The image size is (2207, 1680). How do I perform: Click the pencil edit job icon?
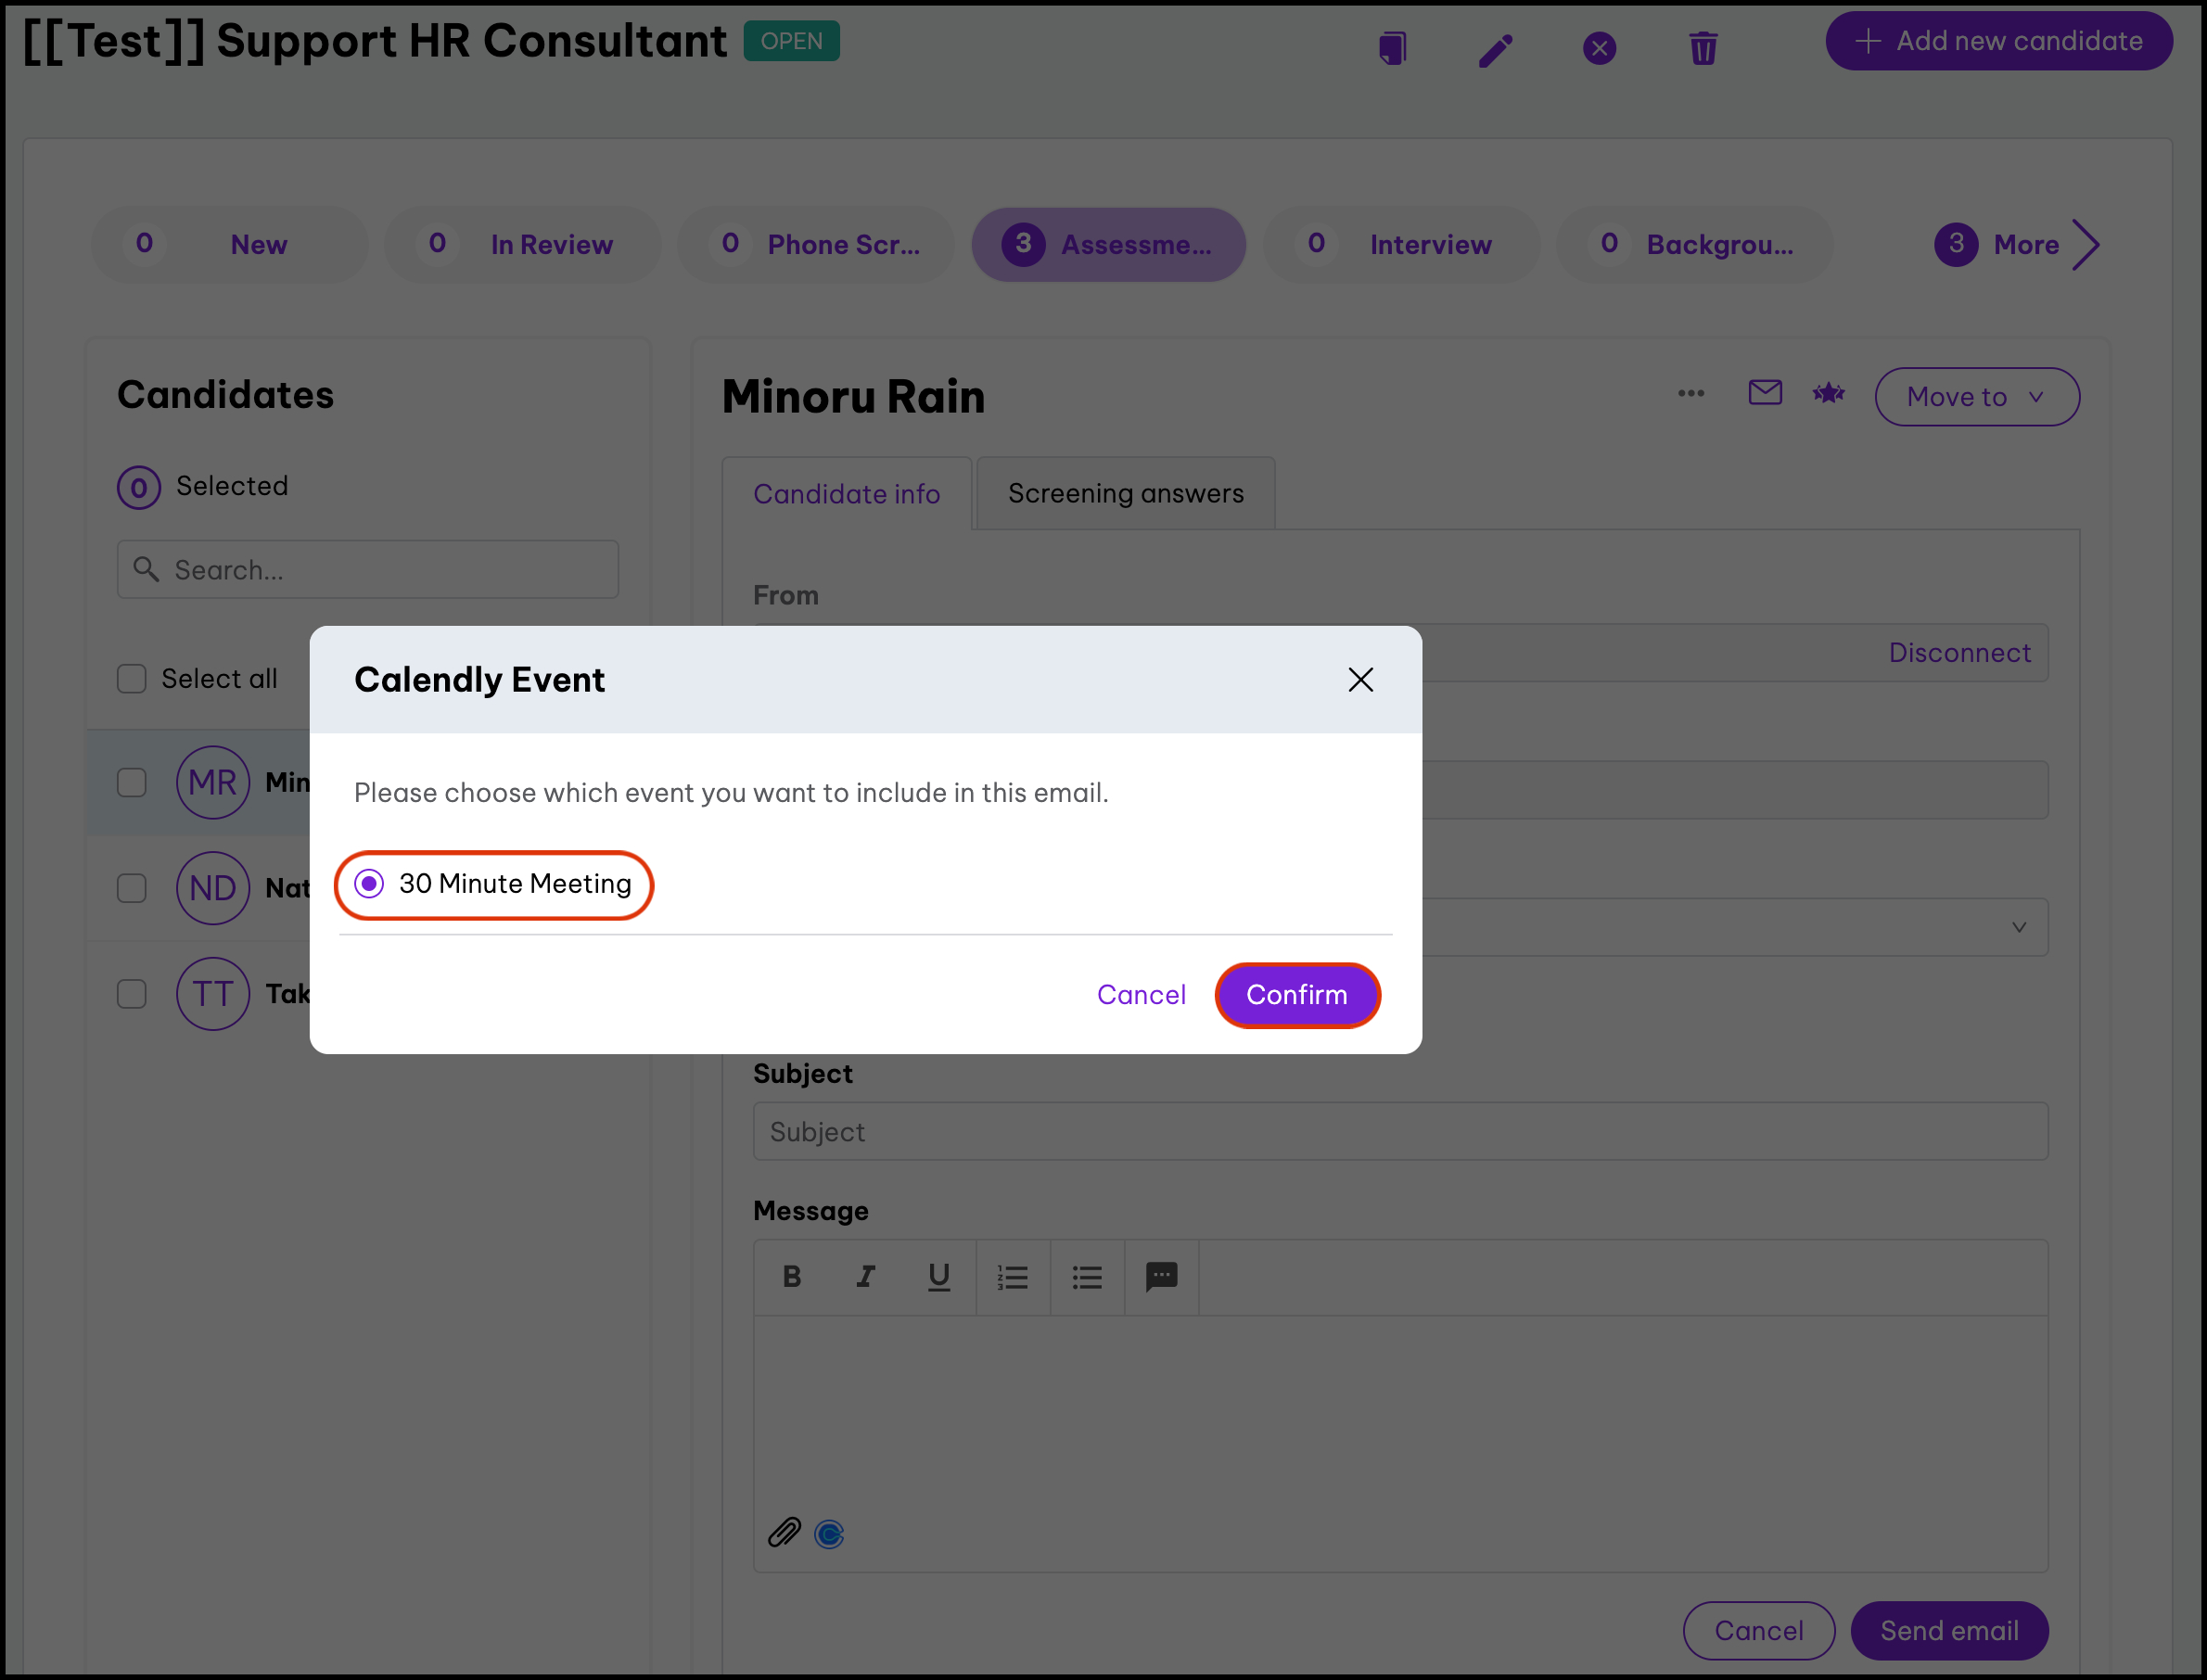(1495, 49)
